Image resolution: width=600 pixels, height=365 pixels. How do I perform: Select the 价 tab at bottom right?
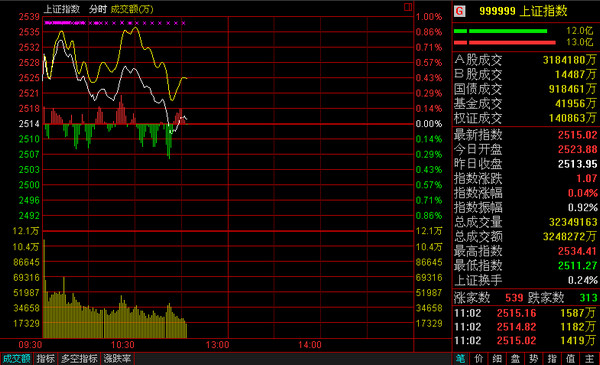tap(478, 358)
